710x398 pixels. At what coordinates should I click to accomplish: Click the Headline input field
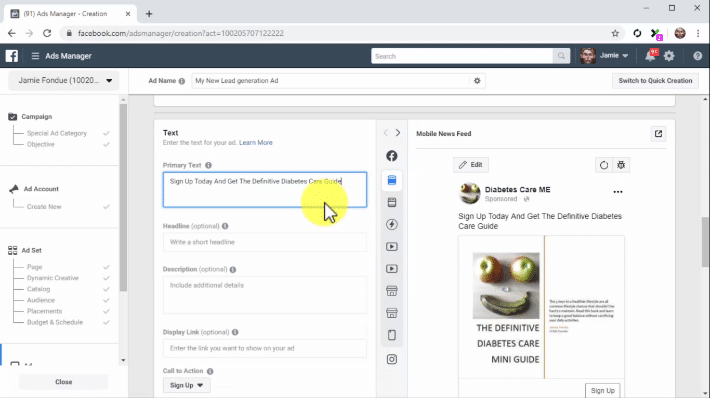(x=264, y=242)
